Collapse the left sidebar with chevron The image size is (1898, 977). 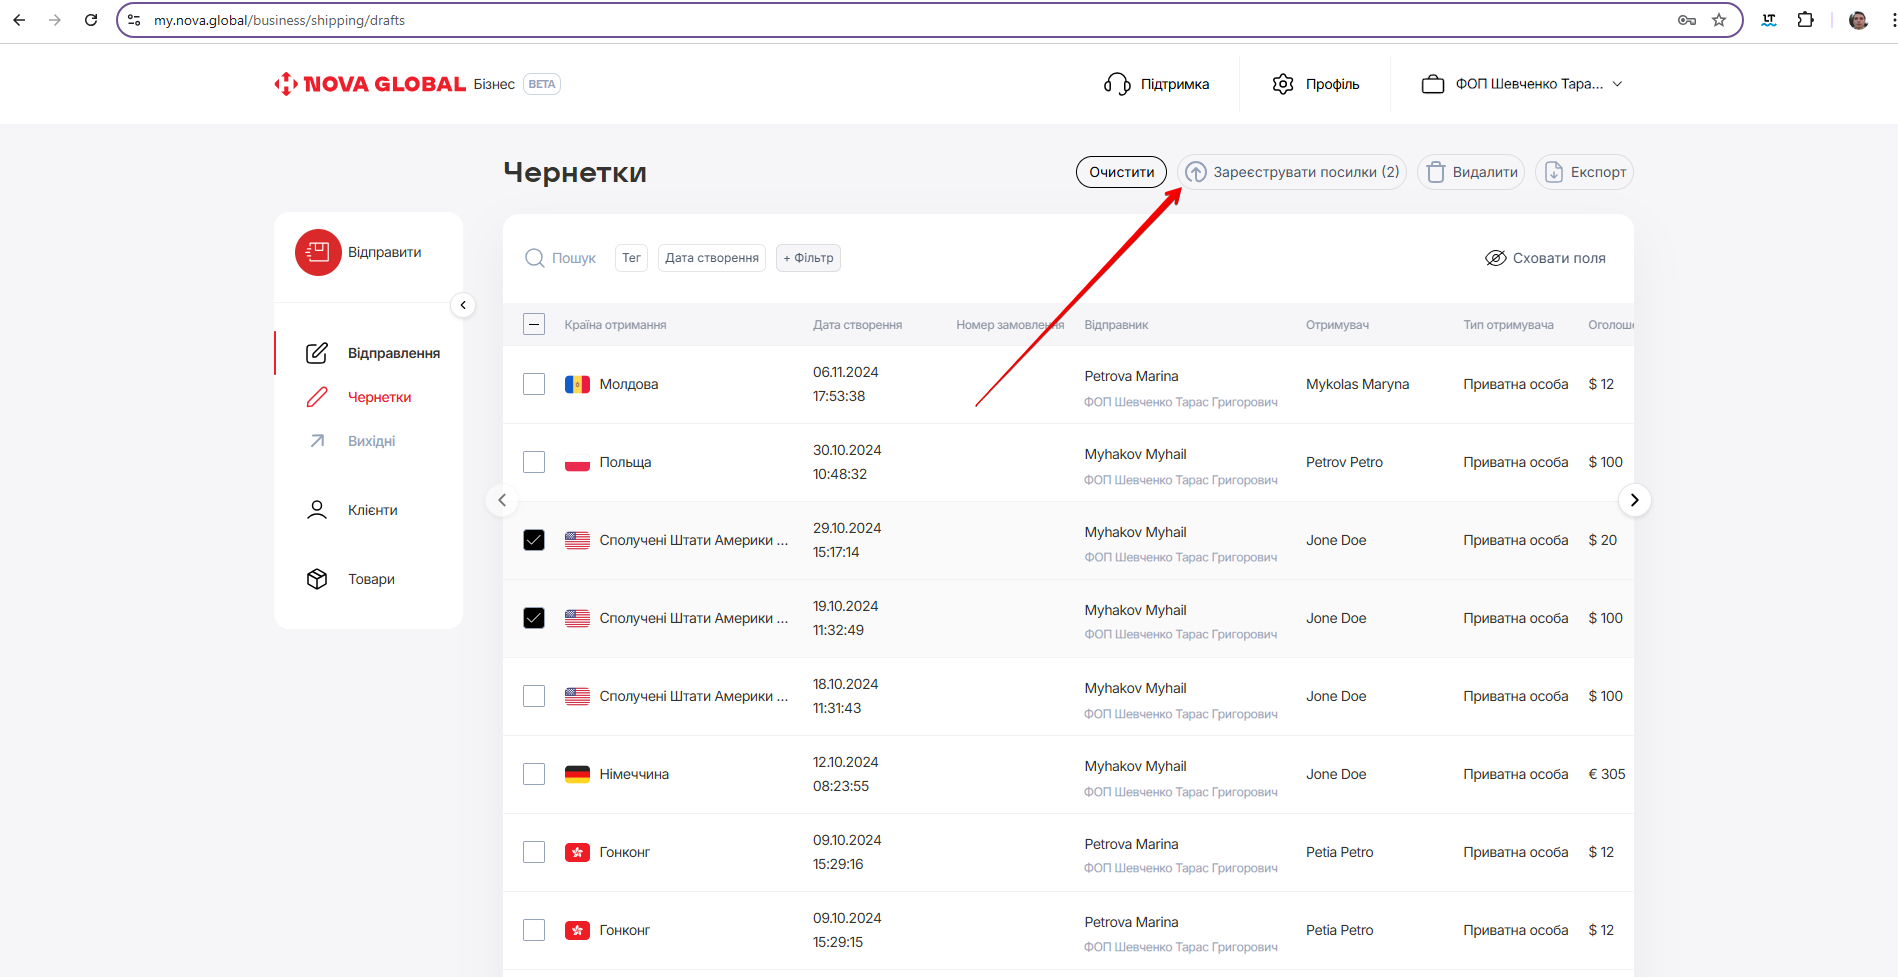pos(463,305)
